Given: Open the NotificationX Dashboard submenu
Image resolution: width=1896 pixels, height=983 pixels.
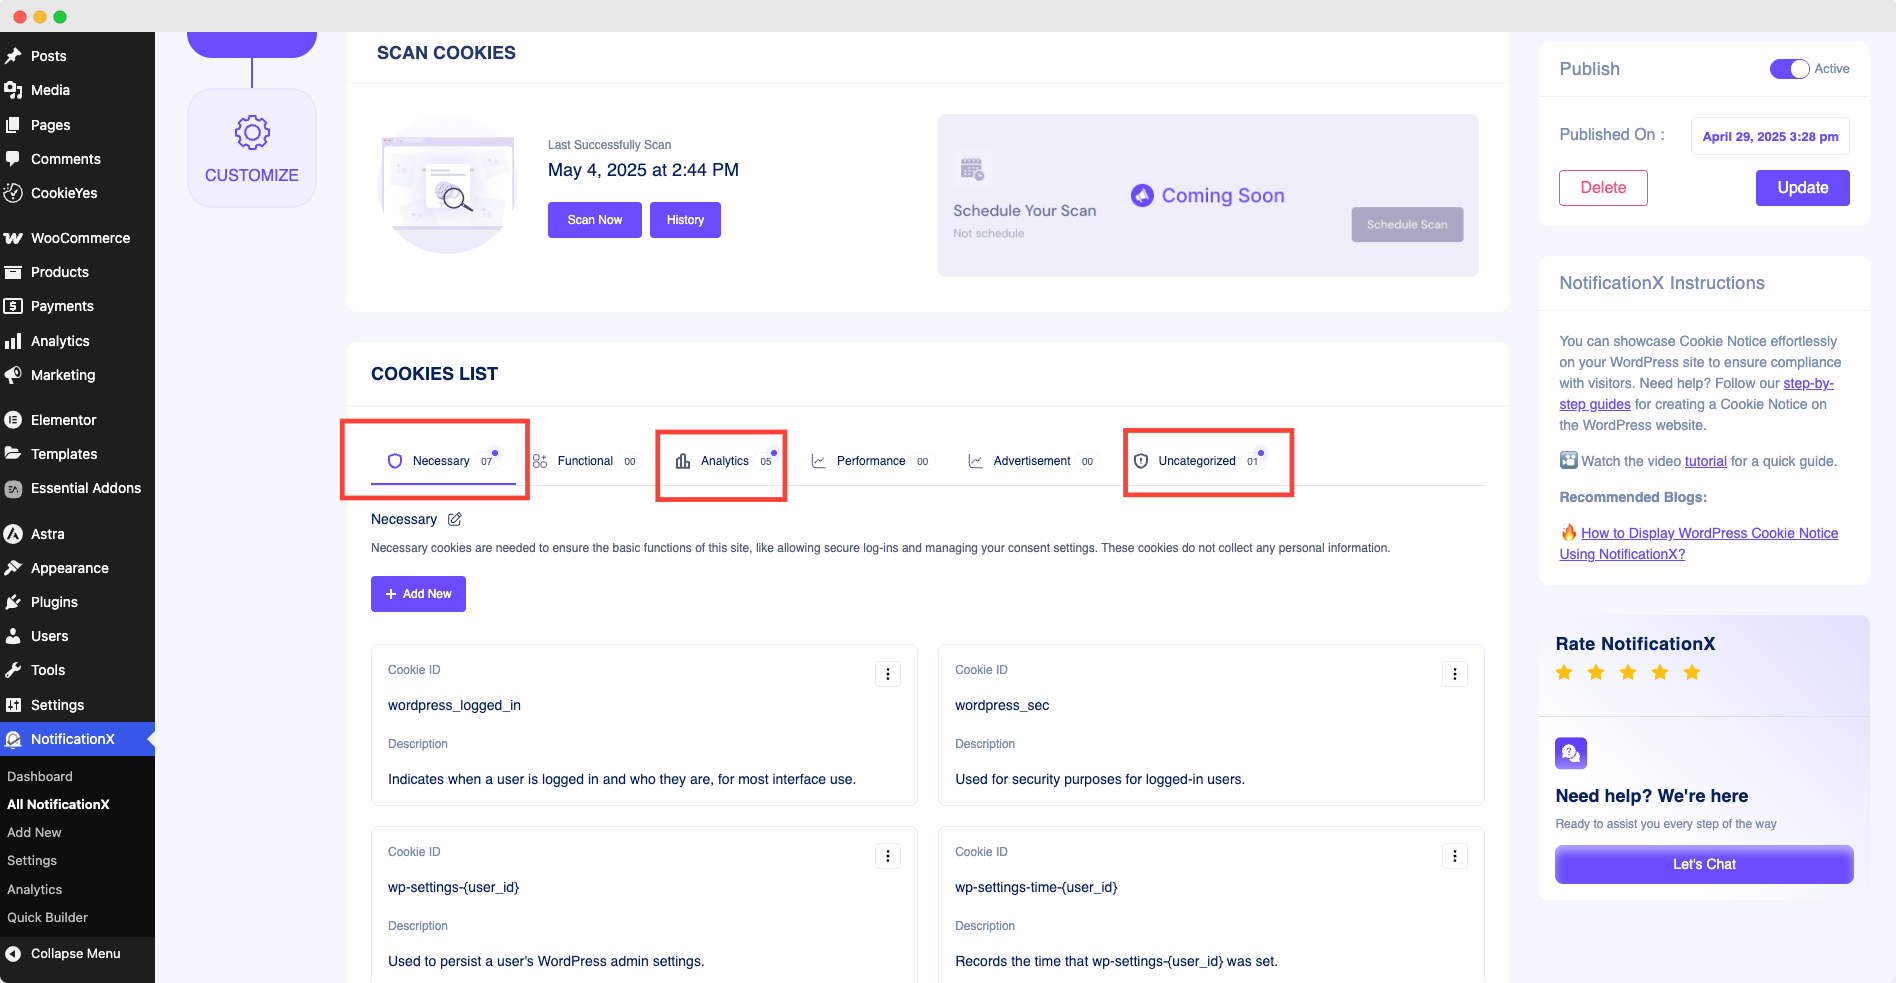Looking at the screenshot, I should tap(40, 776).
